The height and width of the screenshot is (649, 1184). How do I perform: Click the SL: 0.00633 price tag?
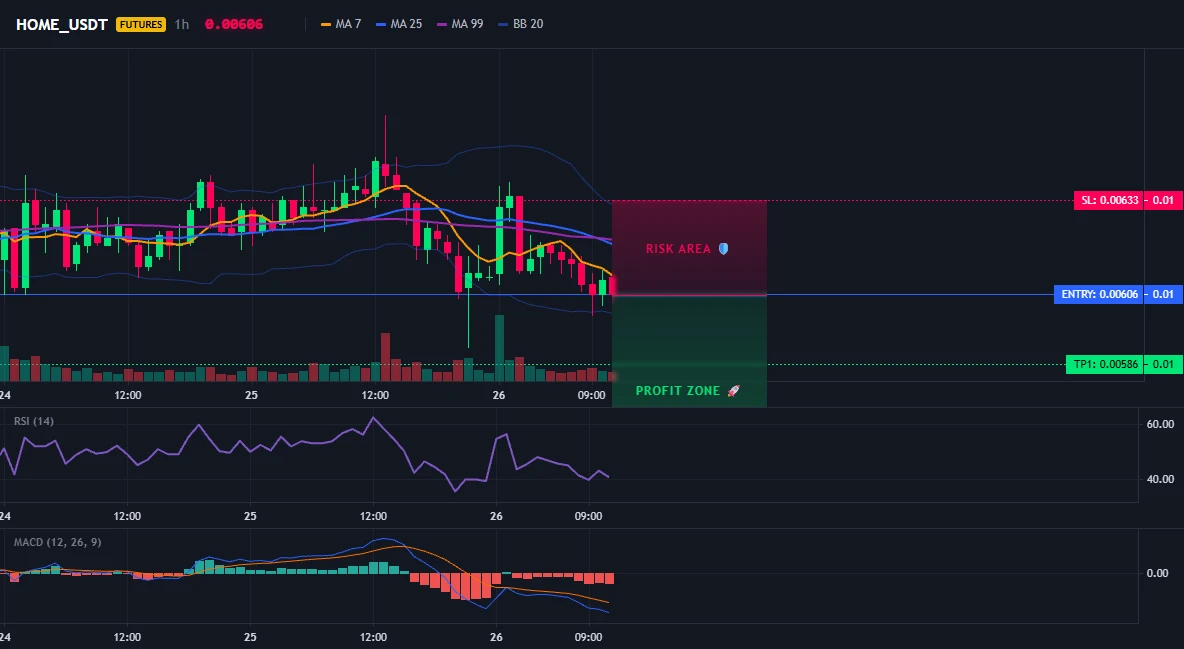[x=1108, y=200]
